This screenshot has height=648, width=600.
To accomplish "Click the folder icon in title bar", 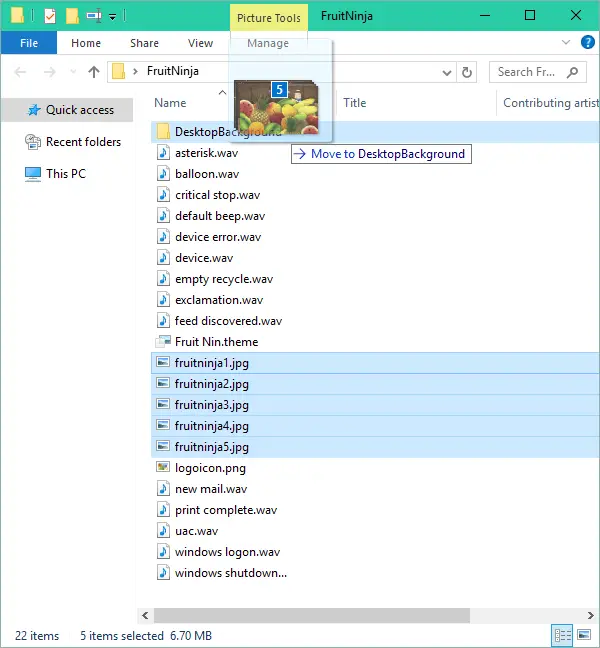I will [x=17, y=16].
